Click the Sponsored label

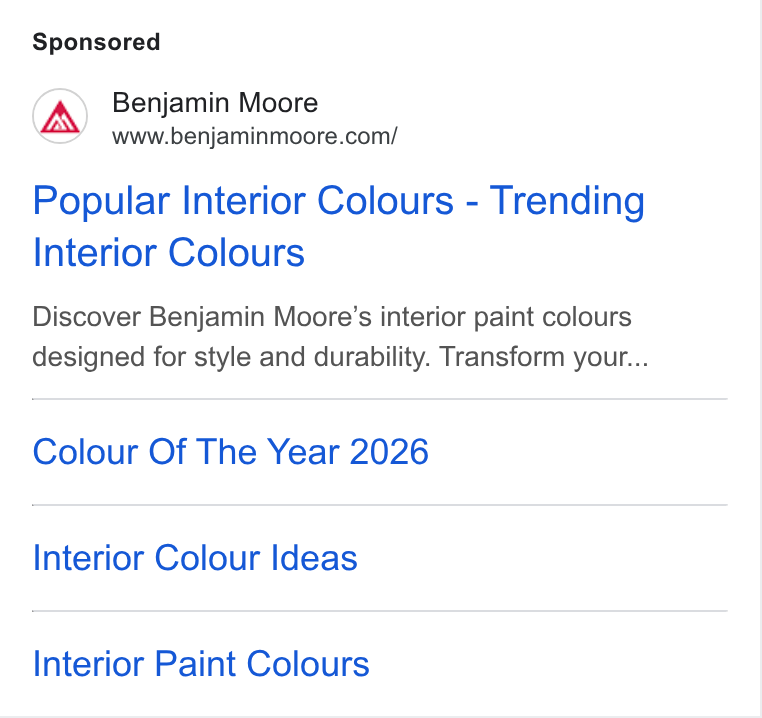click(x=96, y=42)
